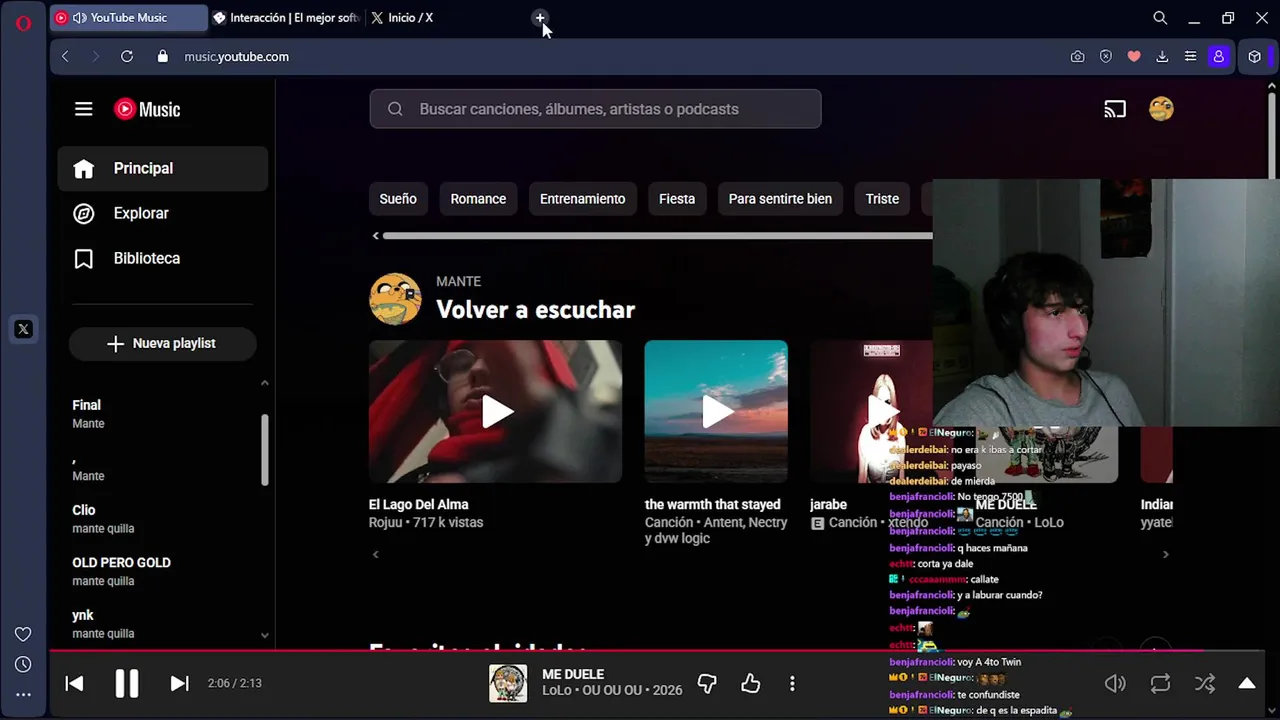
Task: Switch to the Interacción tab
Action: [286, 18]
